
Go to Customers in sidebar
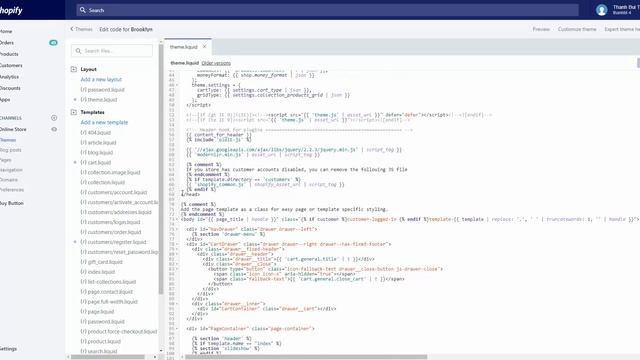(11, 65)
